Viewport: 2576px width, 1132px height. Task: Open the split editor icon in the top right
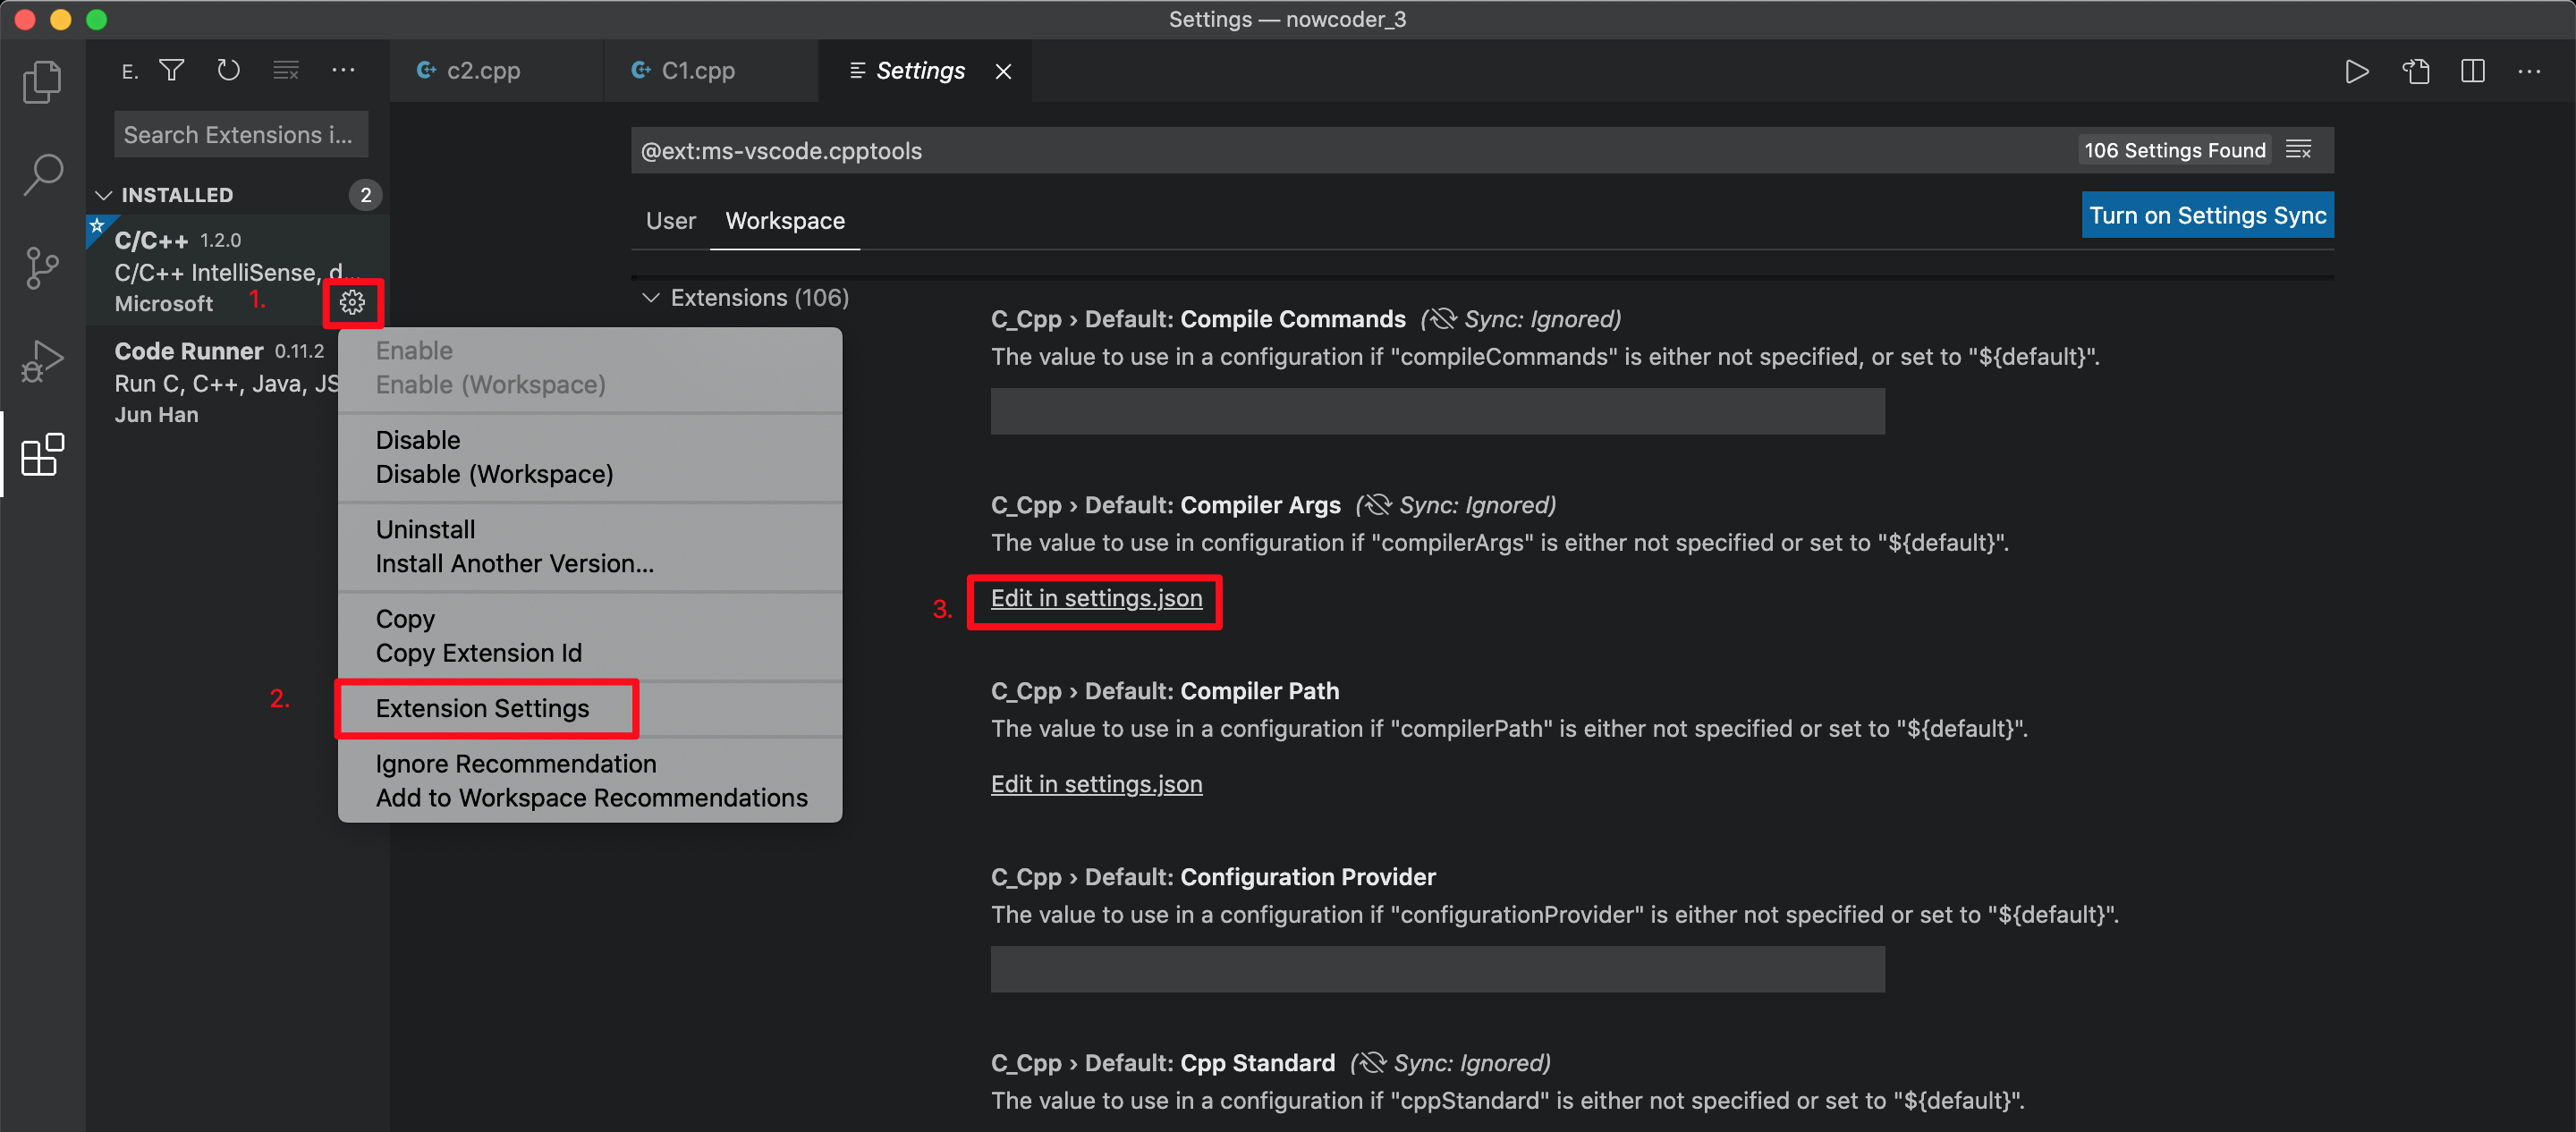pos(2471,71)
